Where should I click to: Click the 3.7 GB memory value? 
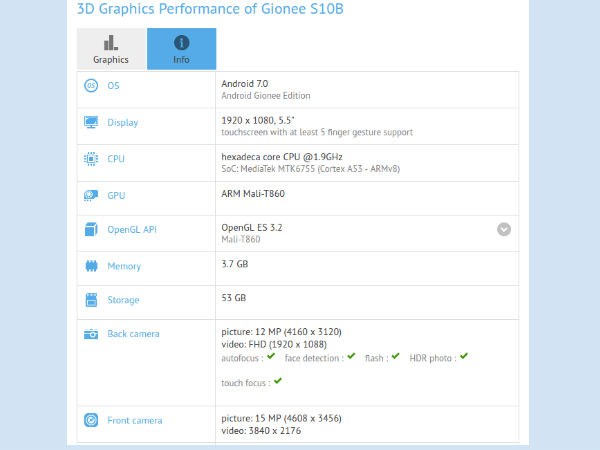click(235, 264)
